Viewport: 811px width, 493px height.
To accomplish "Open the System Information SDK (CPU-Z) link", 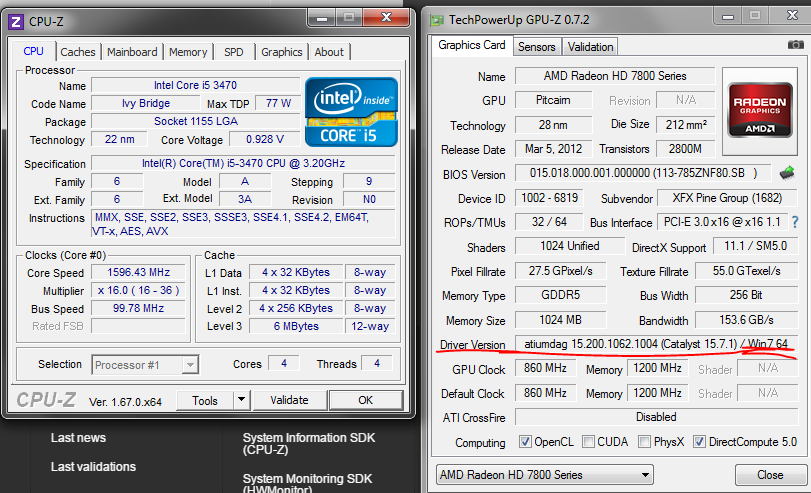I will [309, 444].
